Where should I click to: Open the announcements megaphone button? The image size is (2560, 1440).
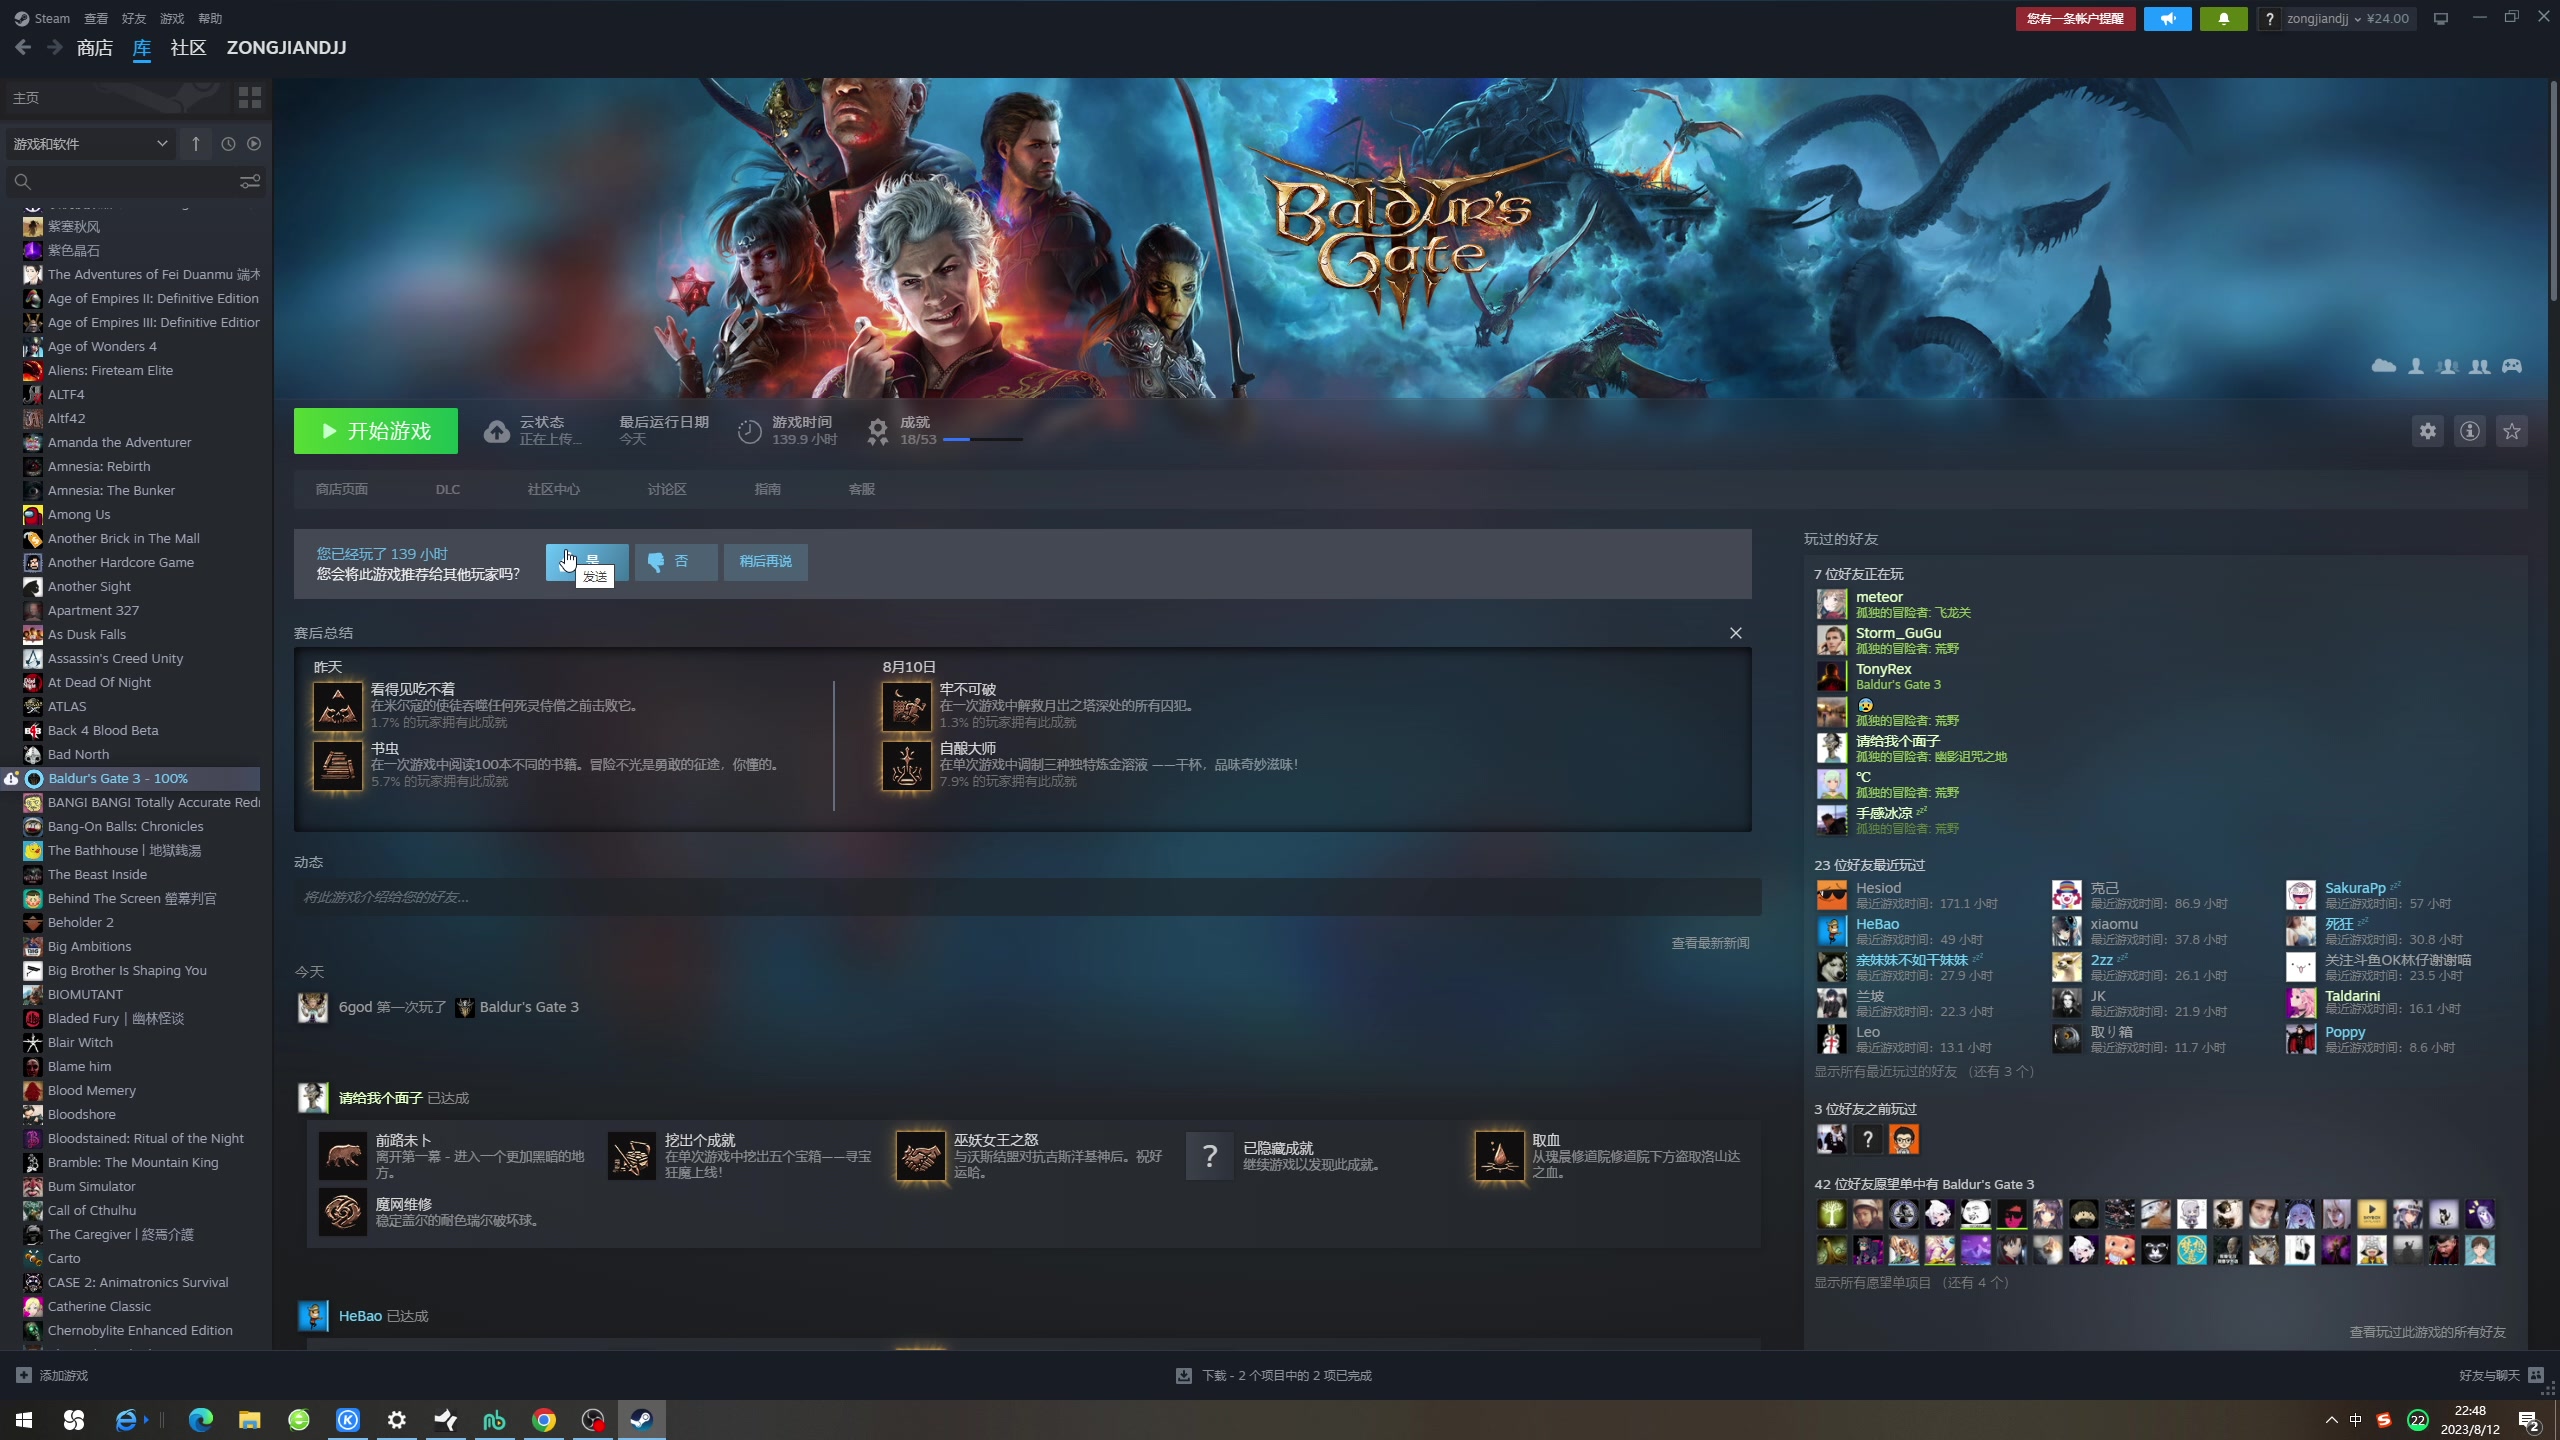(x=2167, y=18)
